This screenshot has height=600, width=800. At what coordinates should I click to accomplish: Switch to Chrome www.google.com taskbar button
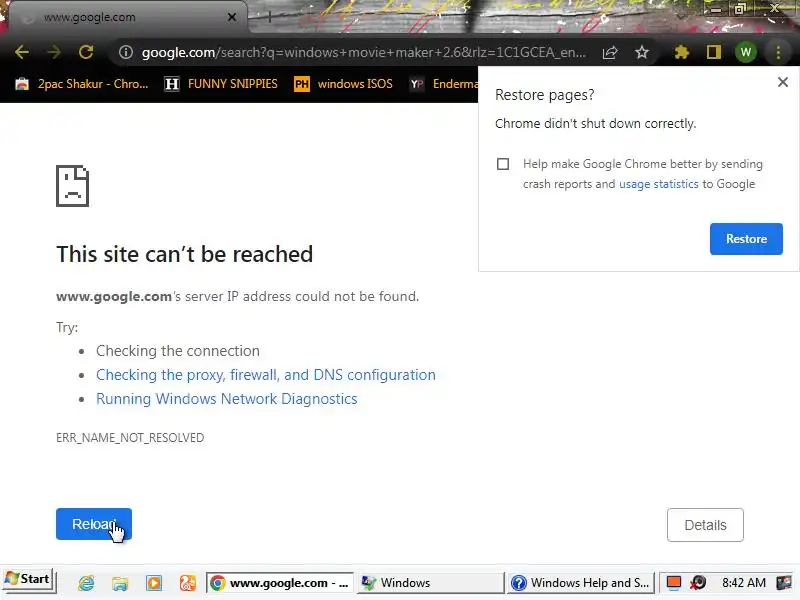(x=280, y=583)
